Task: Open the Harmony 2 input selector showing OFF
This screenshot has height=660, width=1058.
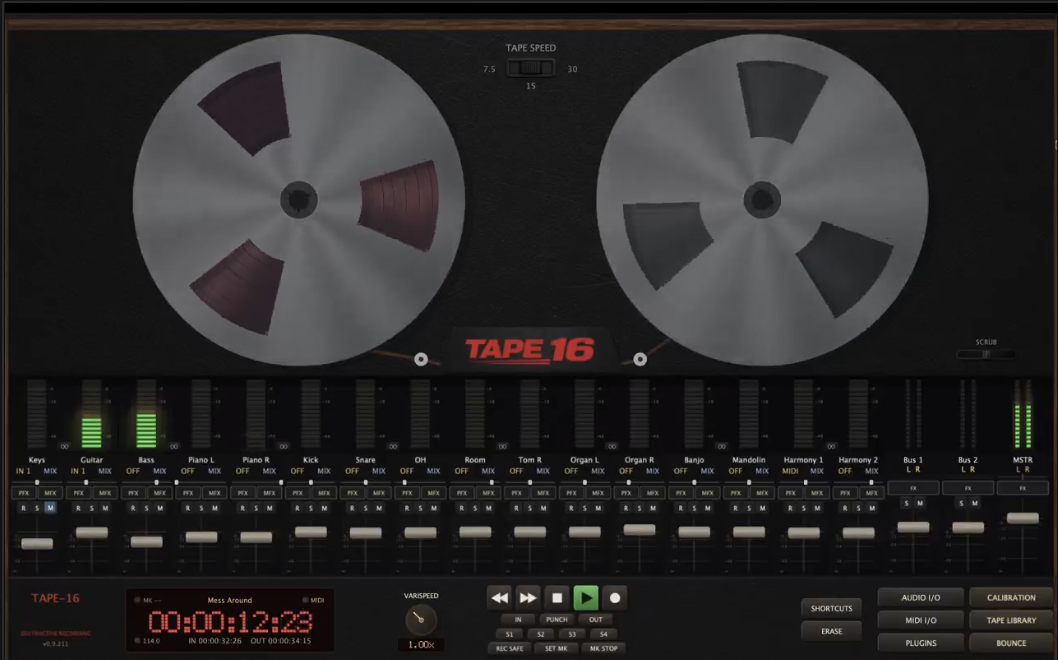Action: pos(845,471)
